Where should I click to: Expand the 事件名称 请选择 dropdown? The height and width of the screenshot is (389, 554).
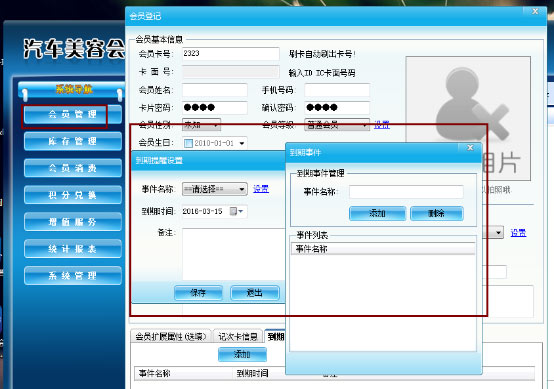click(x=214, y=189)
